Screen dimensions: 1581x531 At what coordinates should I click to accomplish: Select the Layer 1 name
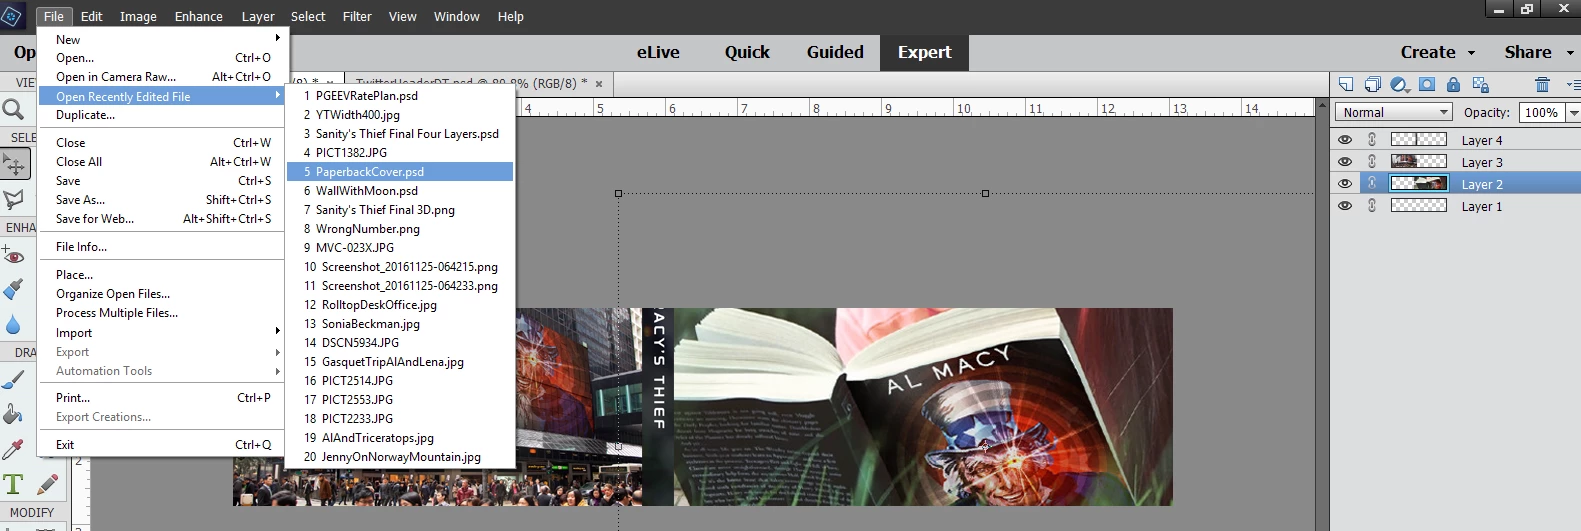1482,207
